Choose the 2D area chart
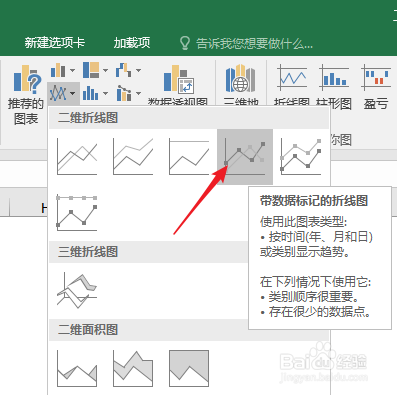Viewport: 397px width, 395px height. coord(77,368)
